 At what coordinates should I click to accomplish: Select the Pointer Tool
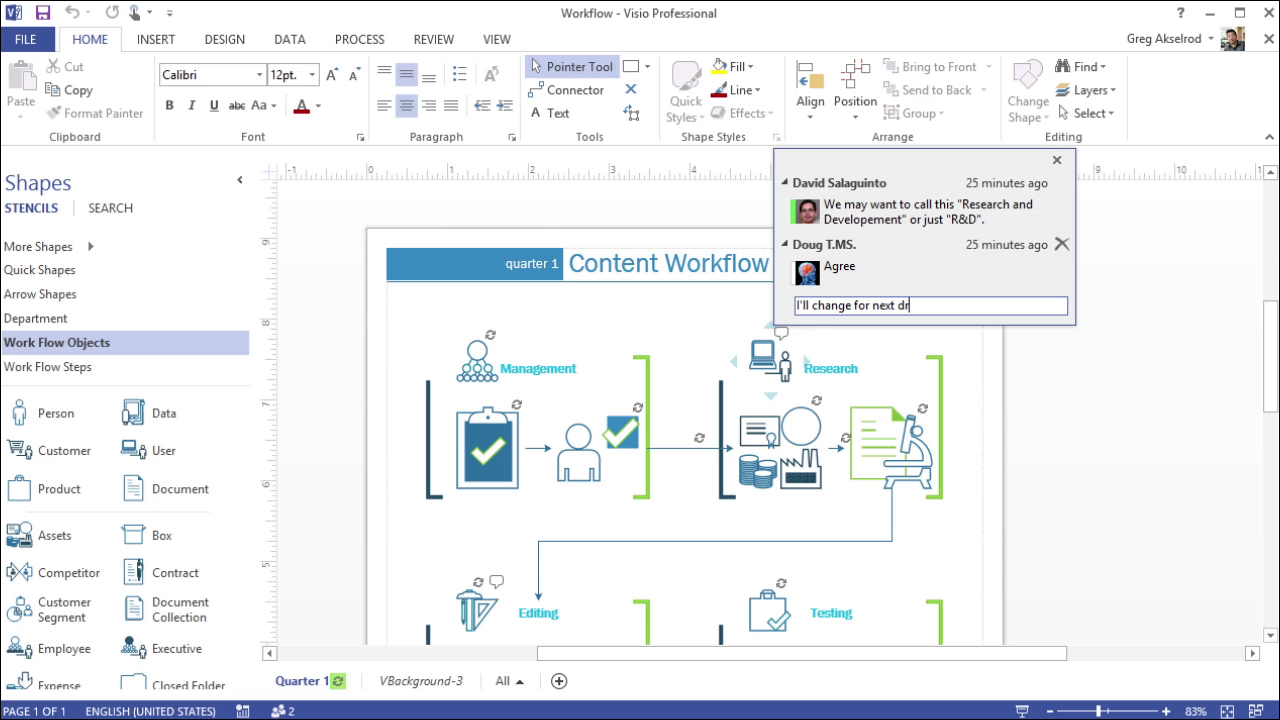[571, 66]
